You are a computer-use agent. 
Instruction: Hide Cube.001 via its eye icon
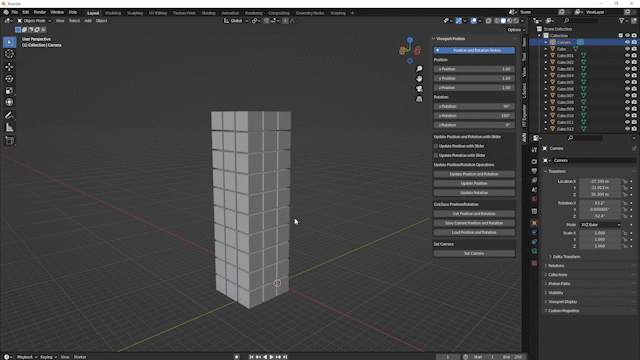pos(627,56)
